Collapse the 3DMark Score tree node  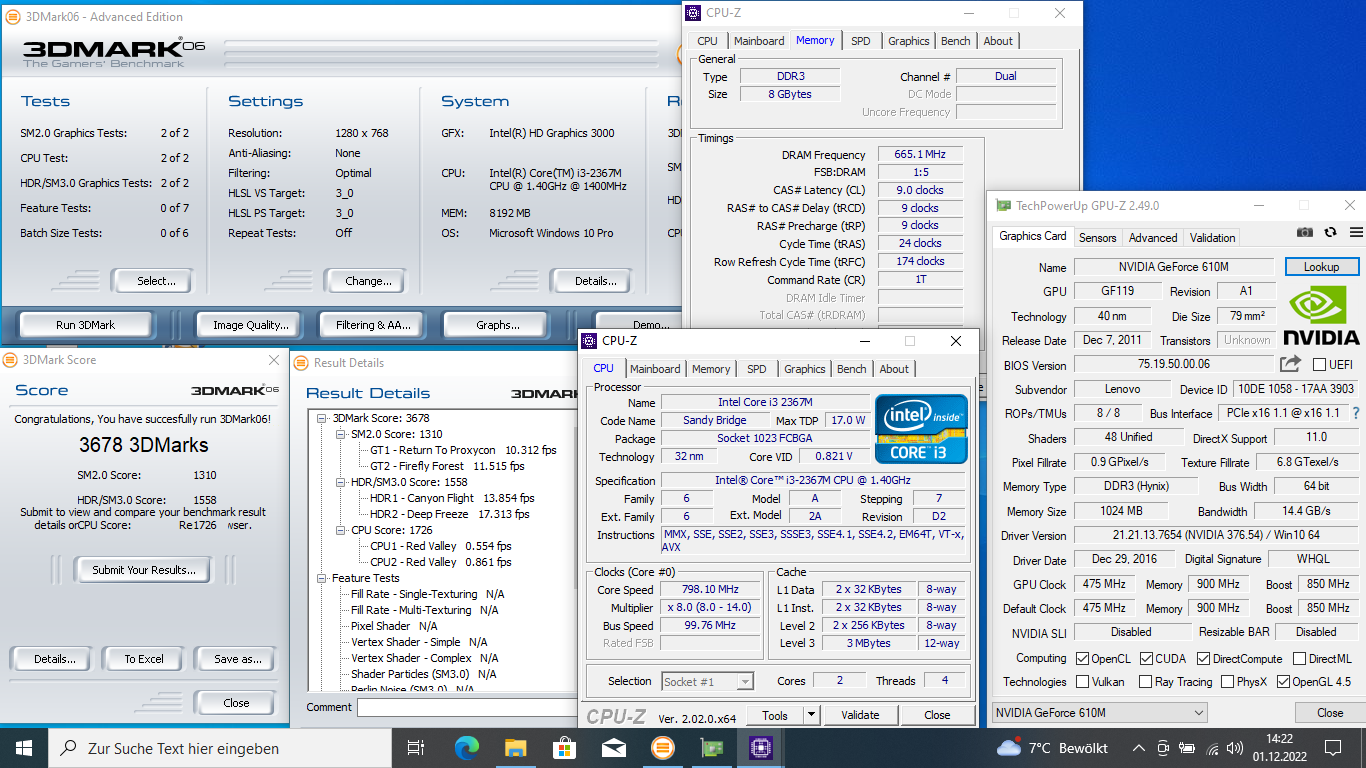pos(323,418)
